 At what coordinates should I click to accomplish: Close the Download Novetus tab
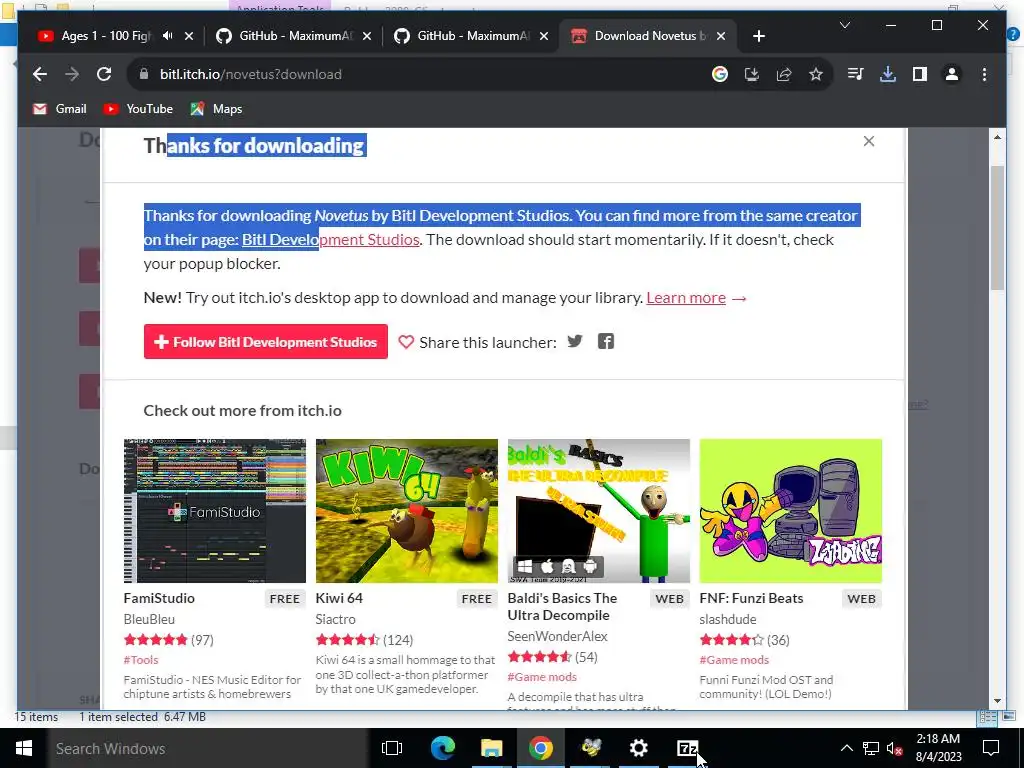pos(721,36)
